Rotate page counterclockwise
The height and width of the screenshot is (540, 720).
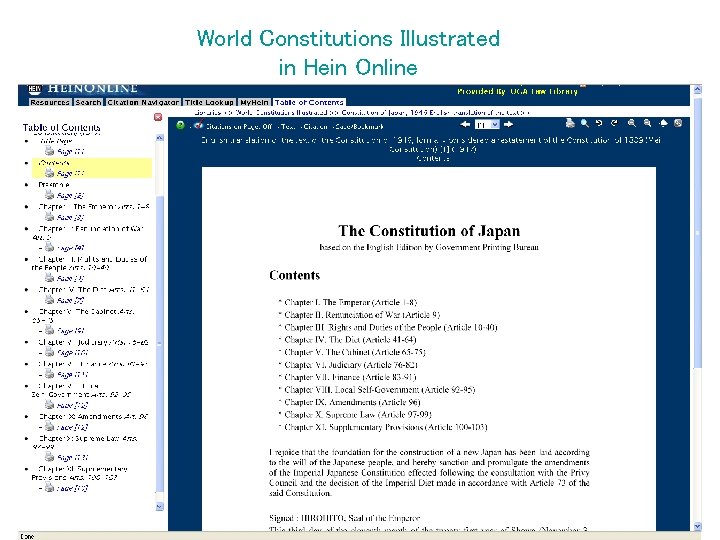[599, 123]
